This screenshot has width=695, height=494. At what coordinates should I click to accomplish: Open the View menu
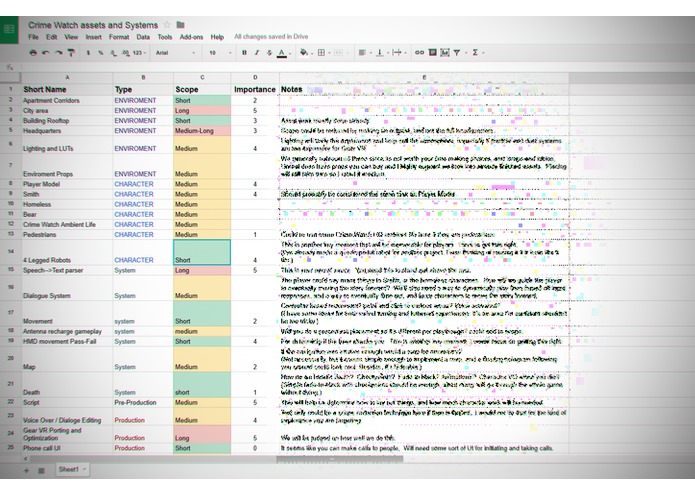71,37
